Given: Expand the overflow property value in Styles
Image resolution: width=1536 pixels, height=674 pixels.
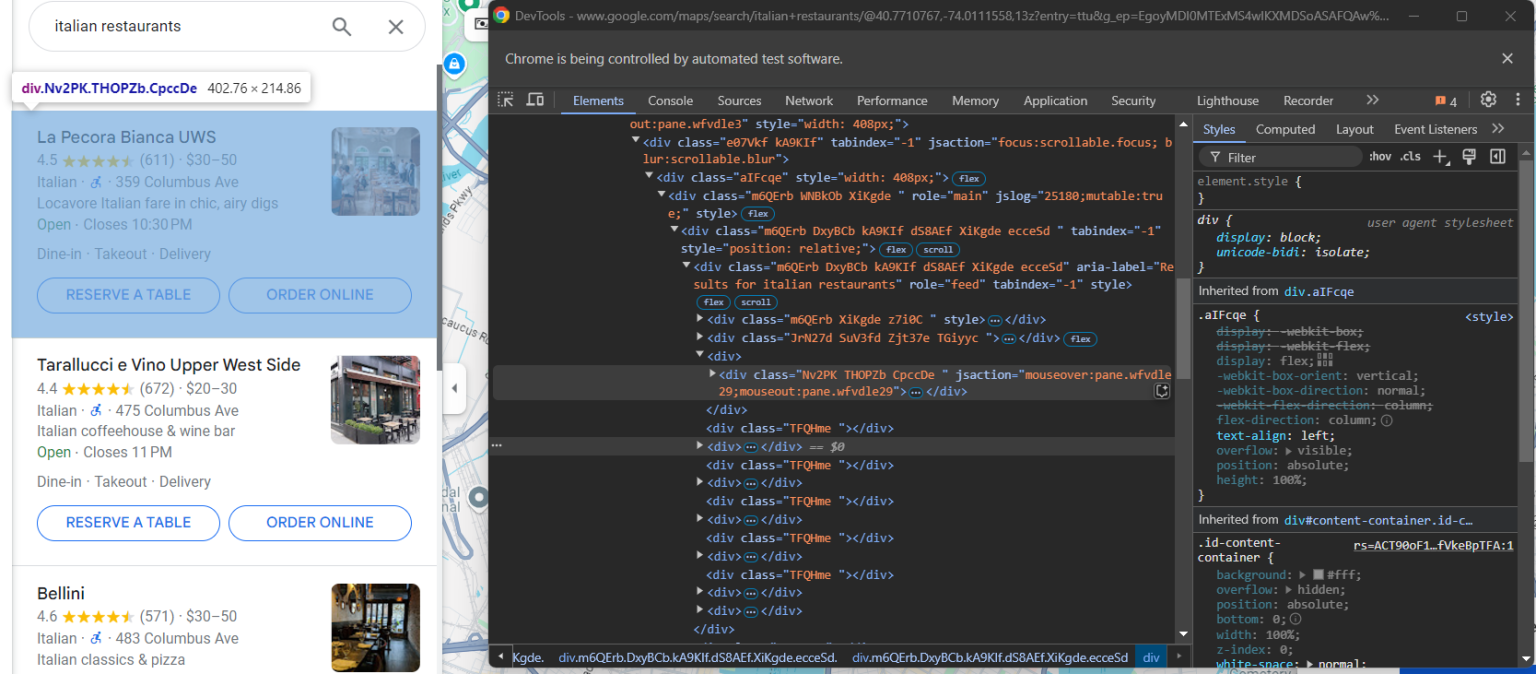Looking at the screenshot, I should tap(1288, 450).
